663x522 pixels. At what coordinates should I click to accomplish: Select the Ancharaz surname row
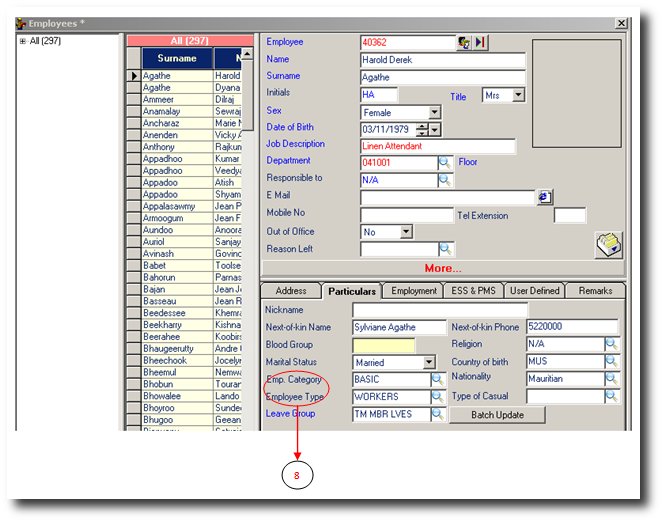(x=177, y=123)
